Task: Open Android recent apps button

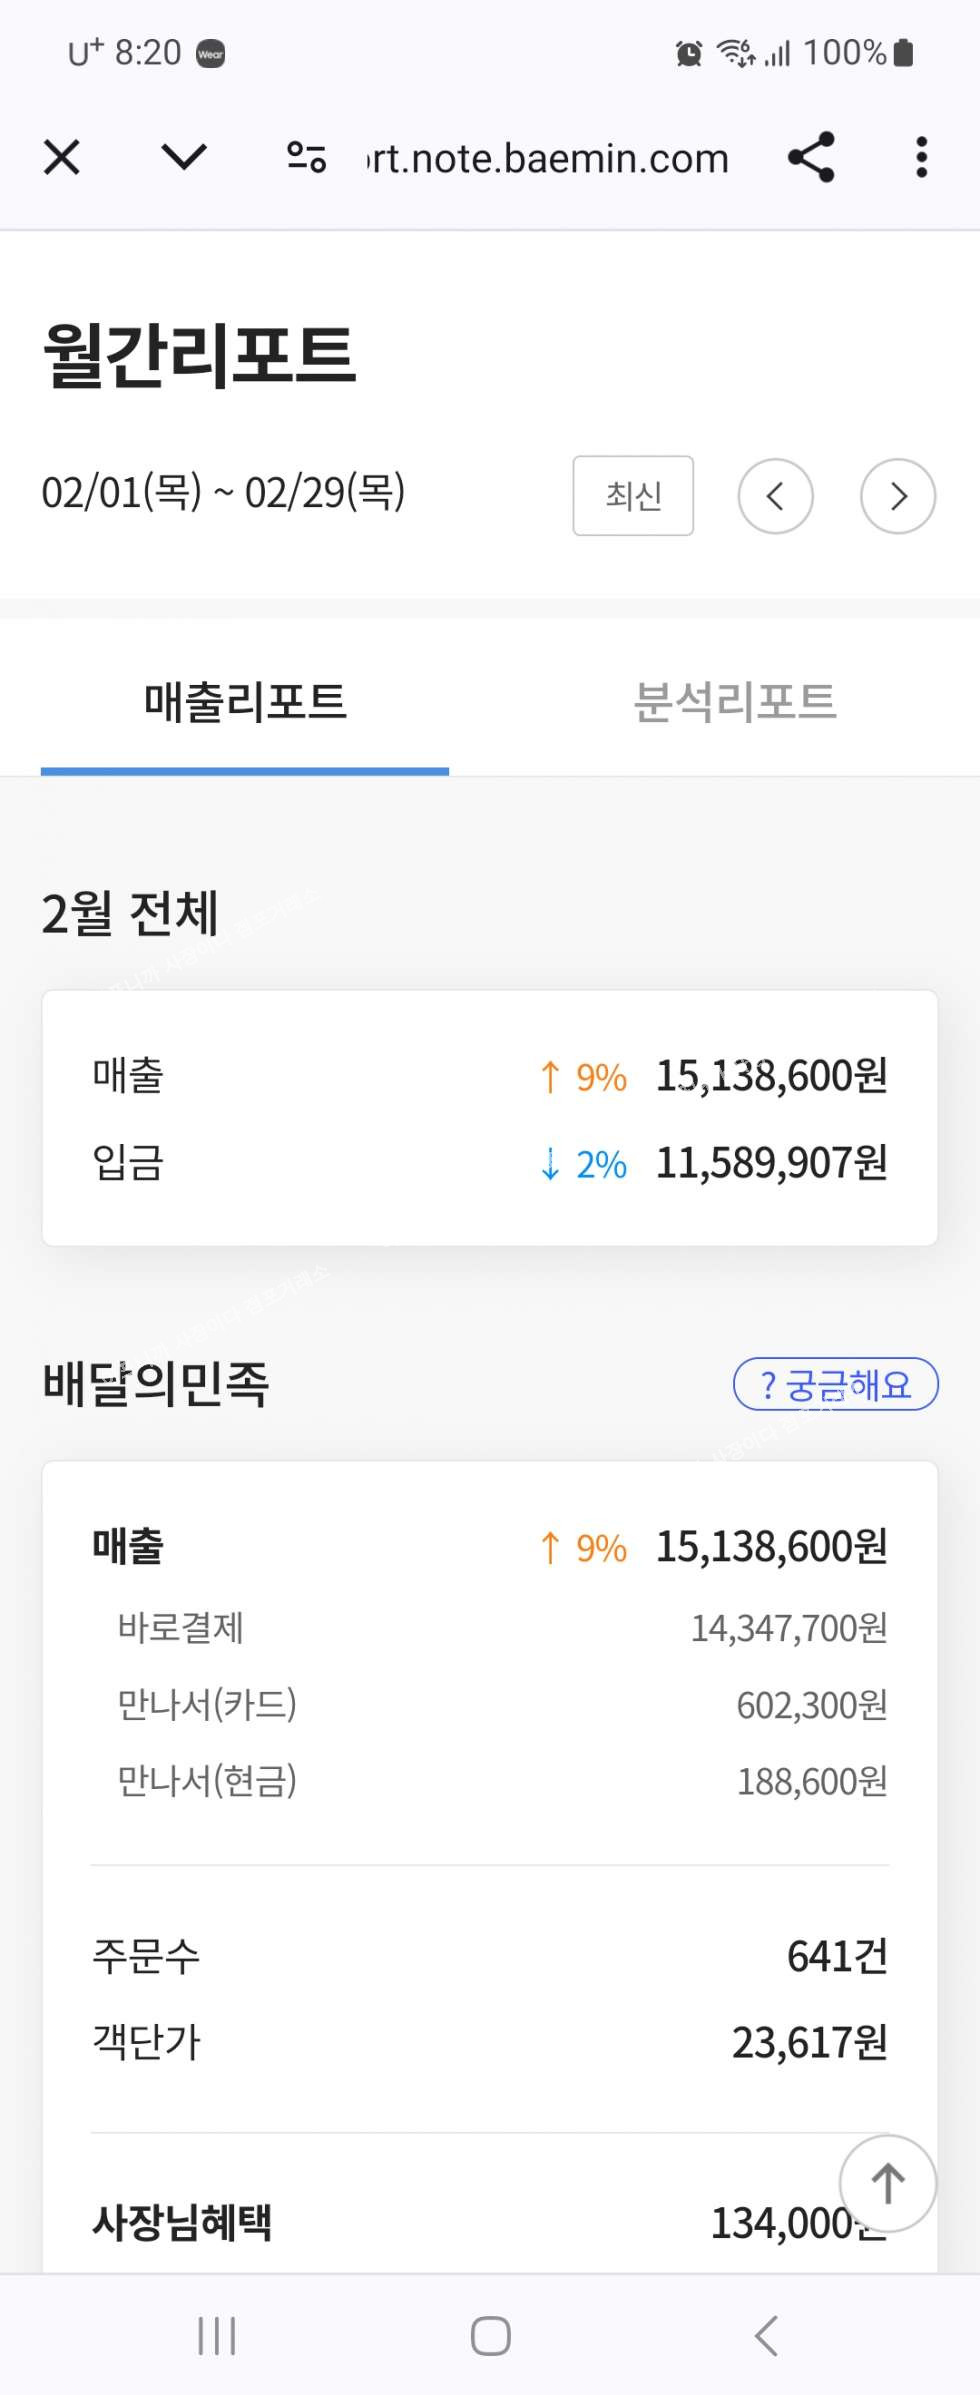Action: point(216,2336)
